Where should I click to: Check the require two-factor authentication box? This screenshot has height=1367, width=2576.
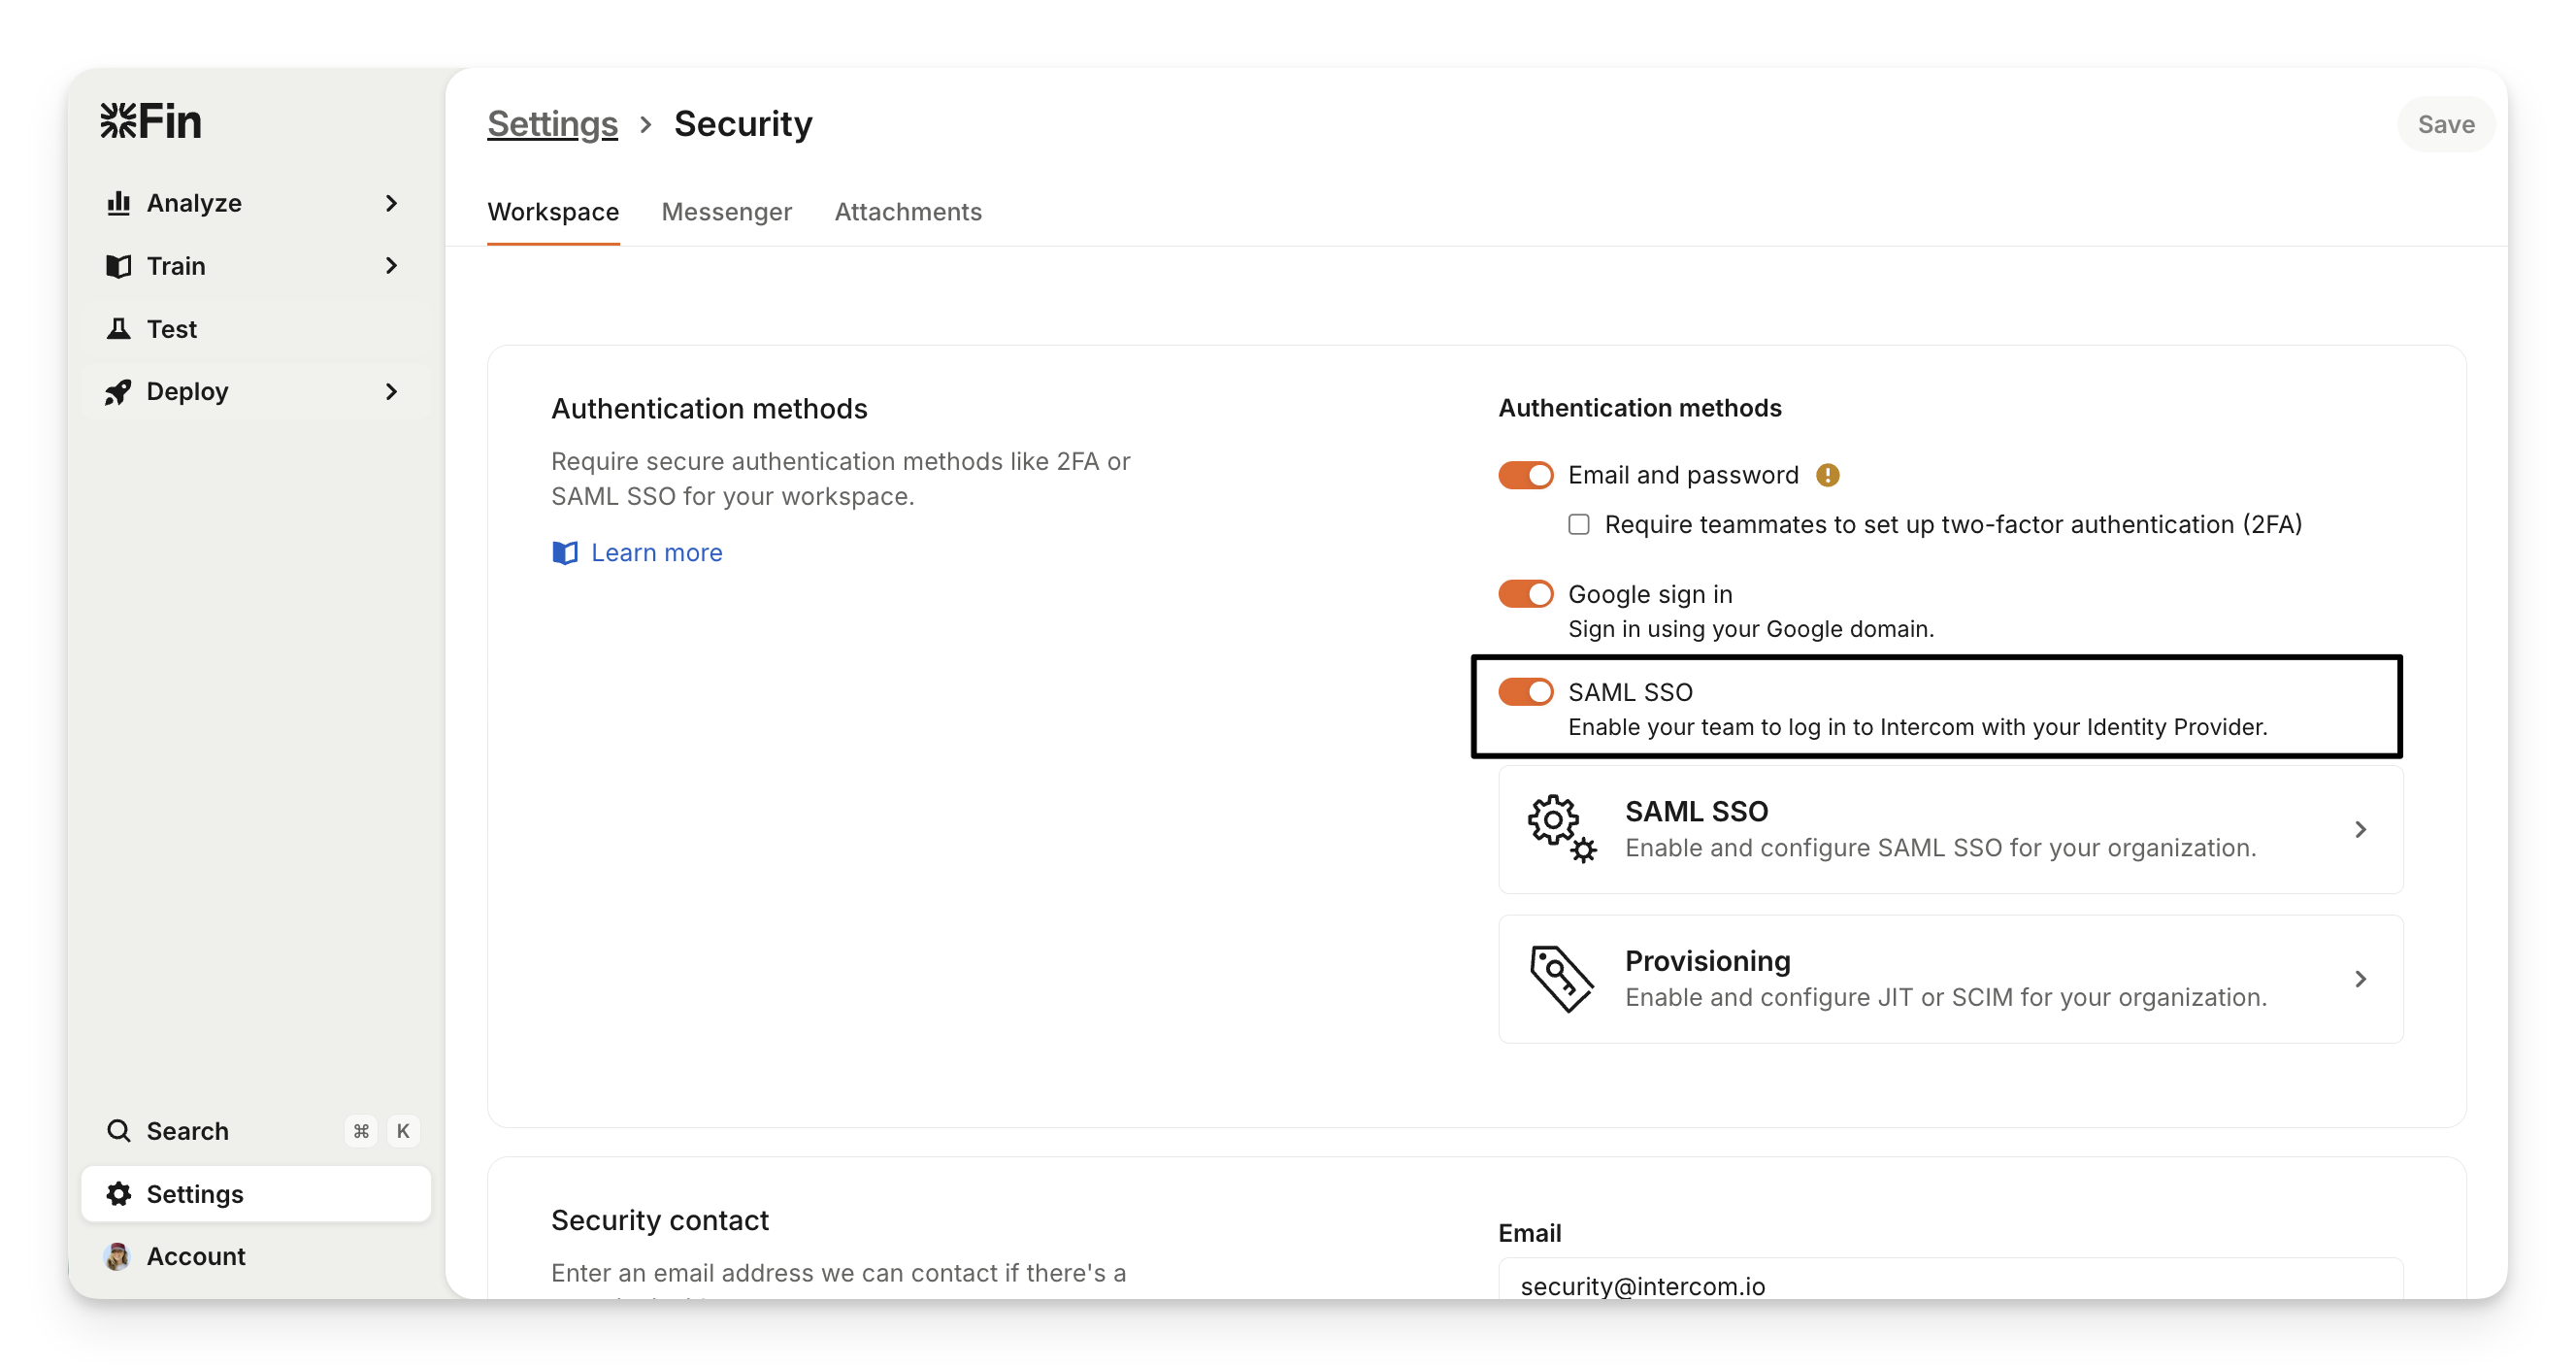coord(1579,525)
